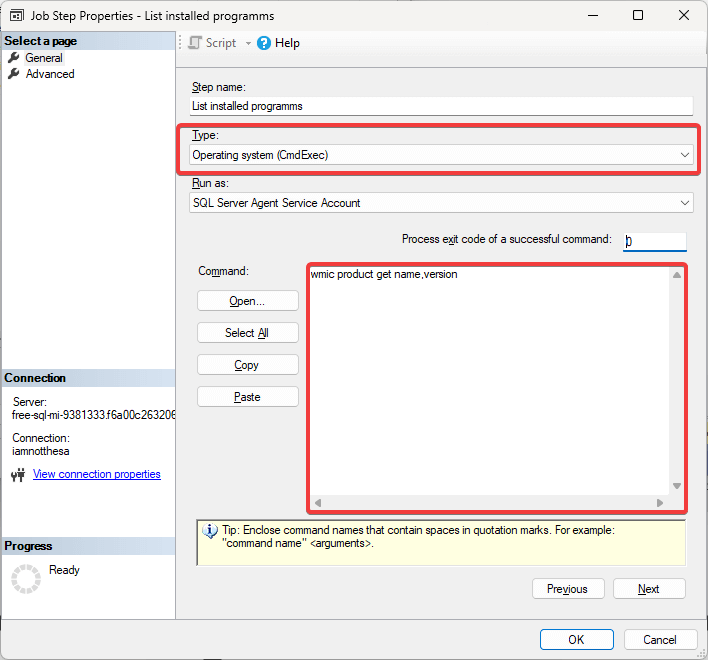Click the Copy button

[x=247, y=365]
